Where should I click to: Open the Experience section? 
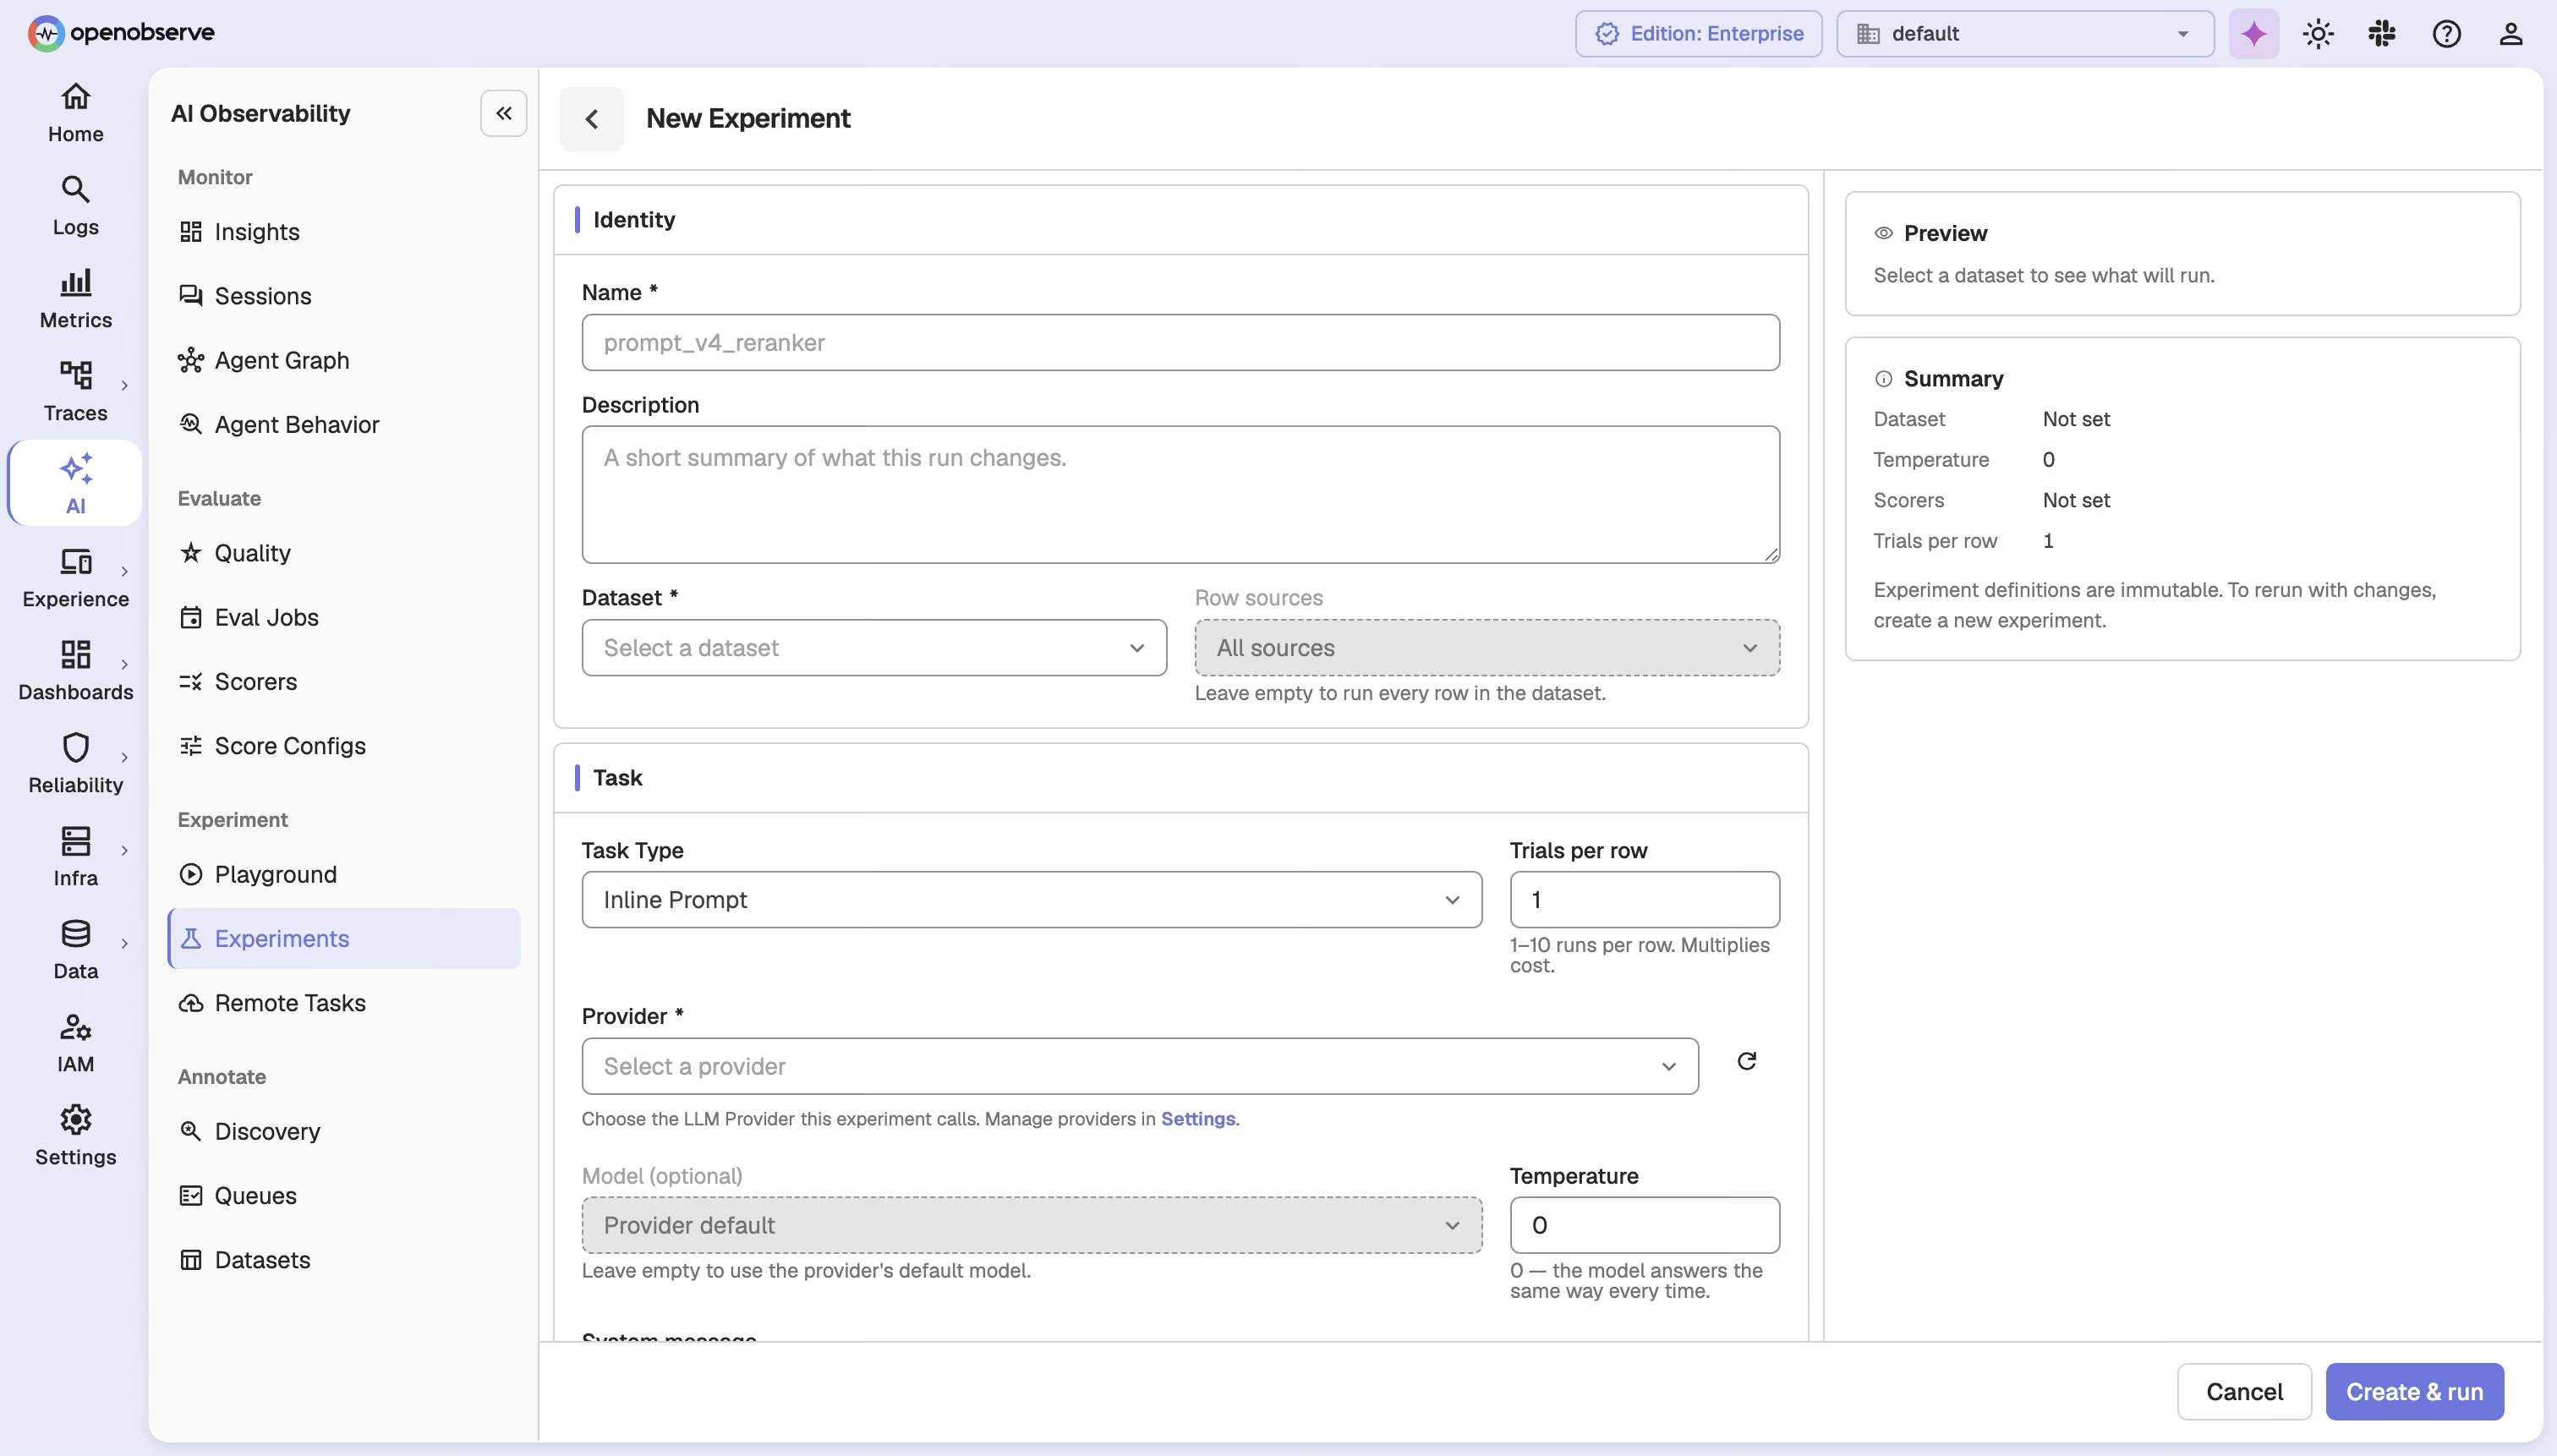tap(75, 578)
